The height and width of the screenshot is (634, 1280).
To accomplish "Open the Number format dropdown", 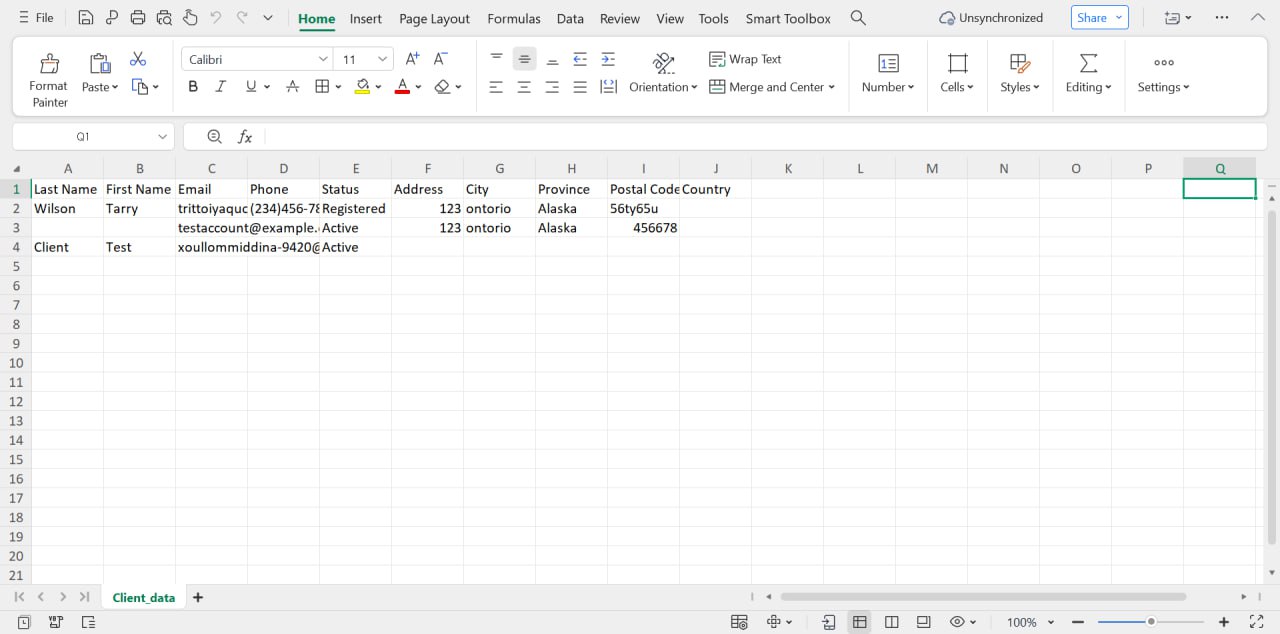I will click(x=888, y=74).
